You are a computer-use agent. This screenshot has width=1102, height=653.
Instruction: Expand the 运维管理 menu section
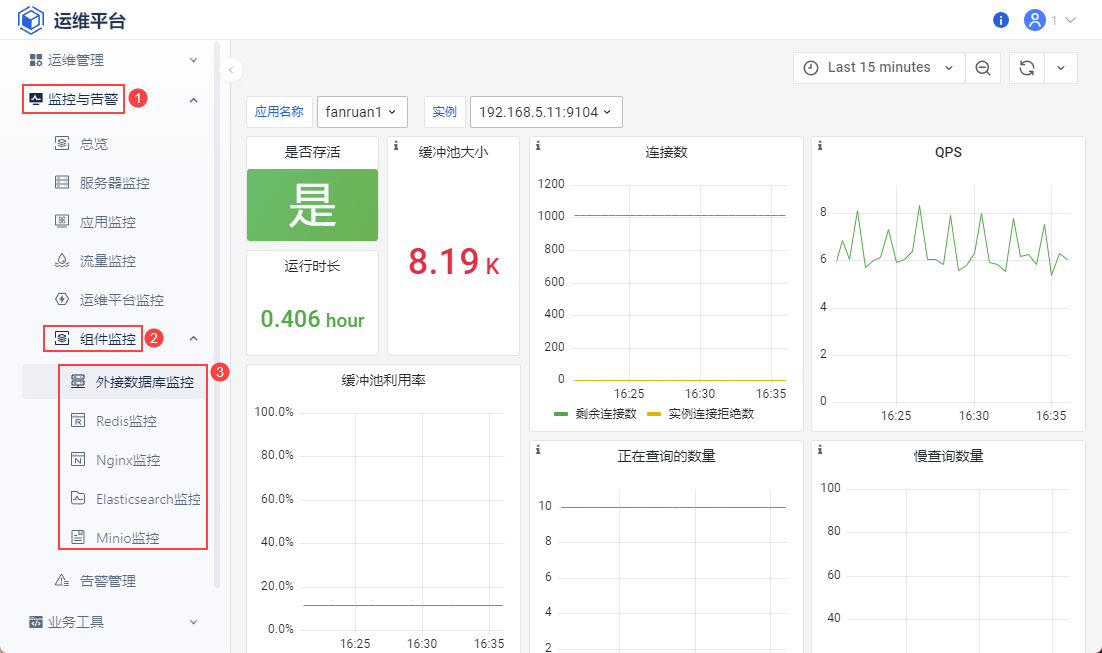click(x=112, y=60)
